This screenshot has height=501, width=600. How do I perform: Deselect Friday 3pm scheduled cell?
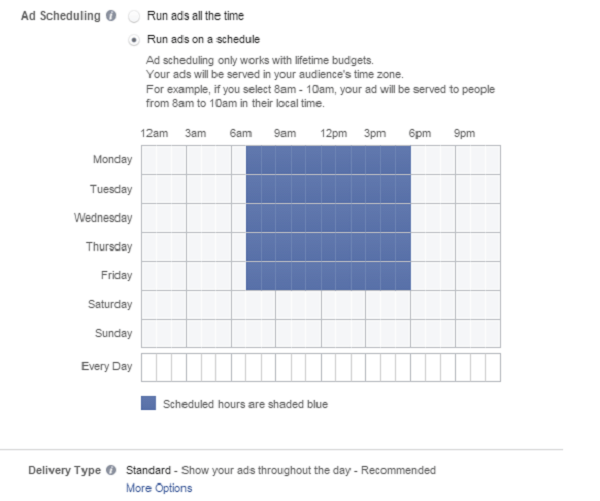(x=373, y=276)
